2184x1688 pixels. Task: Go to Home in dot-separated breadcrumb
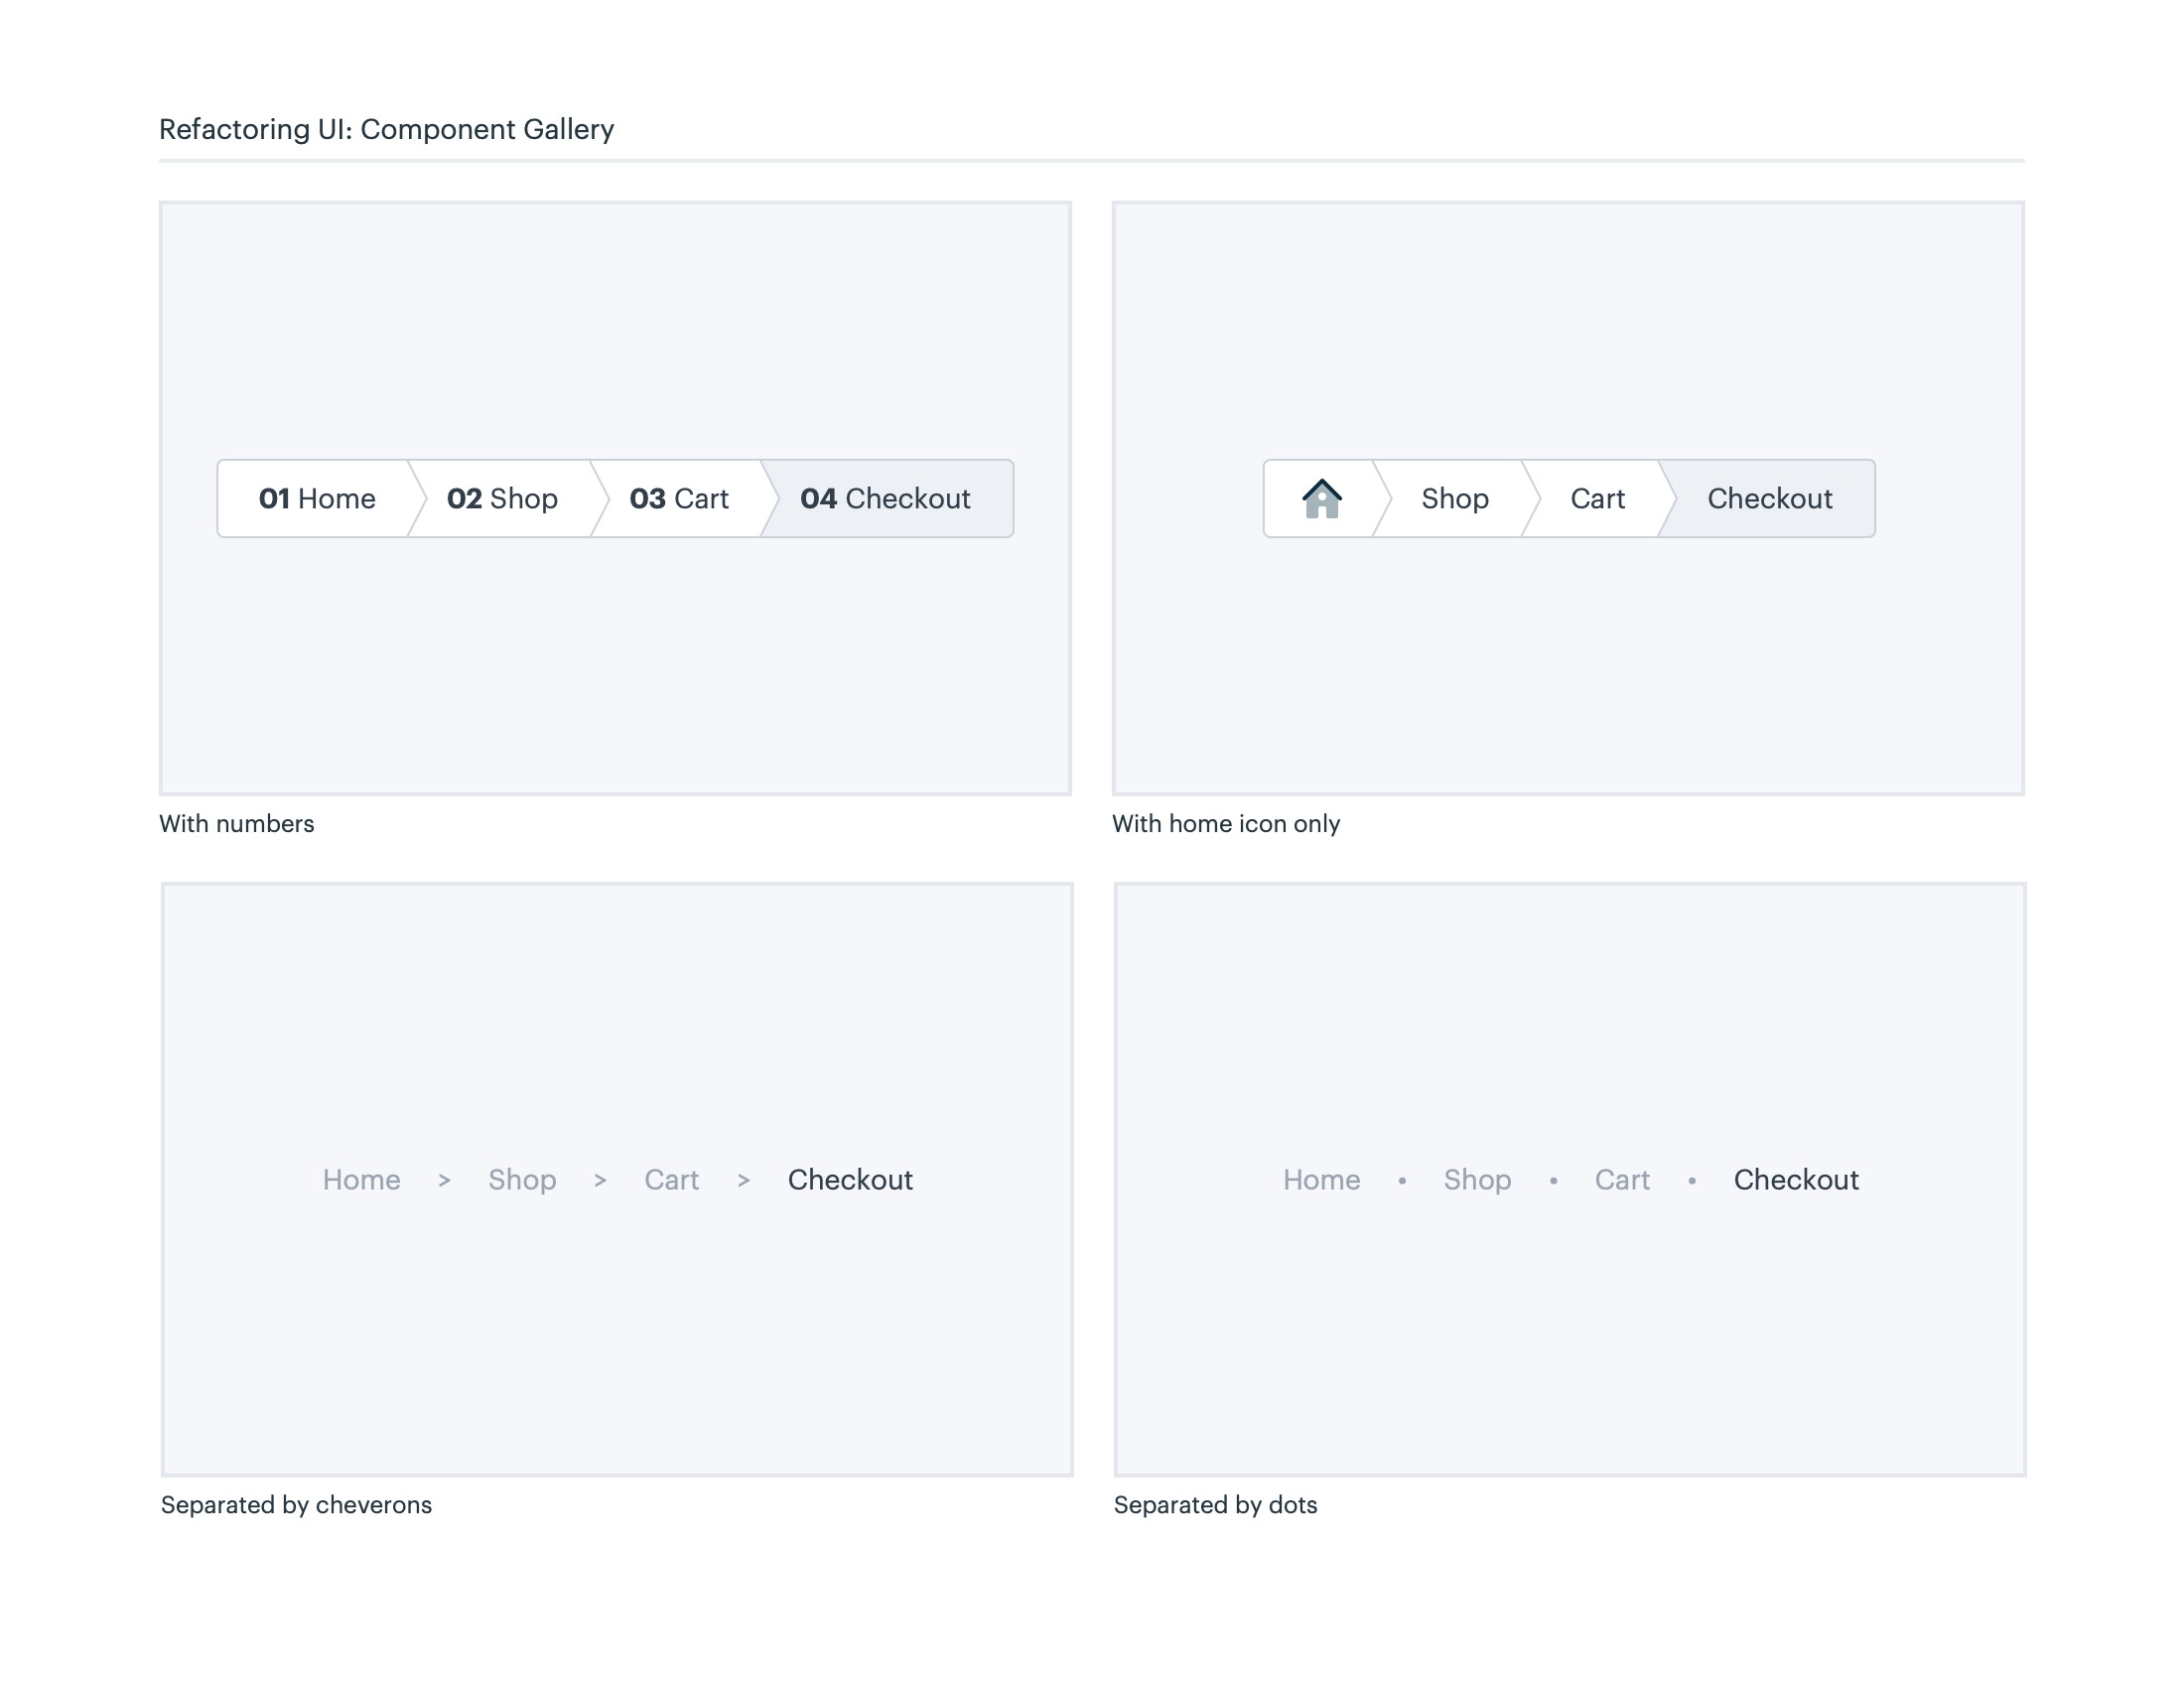click(1321, 1179)
